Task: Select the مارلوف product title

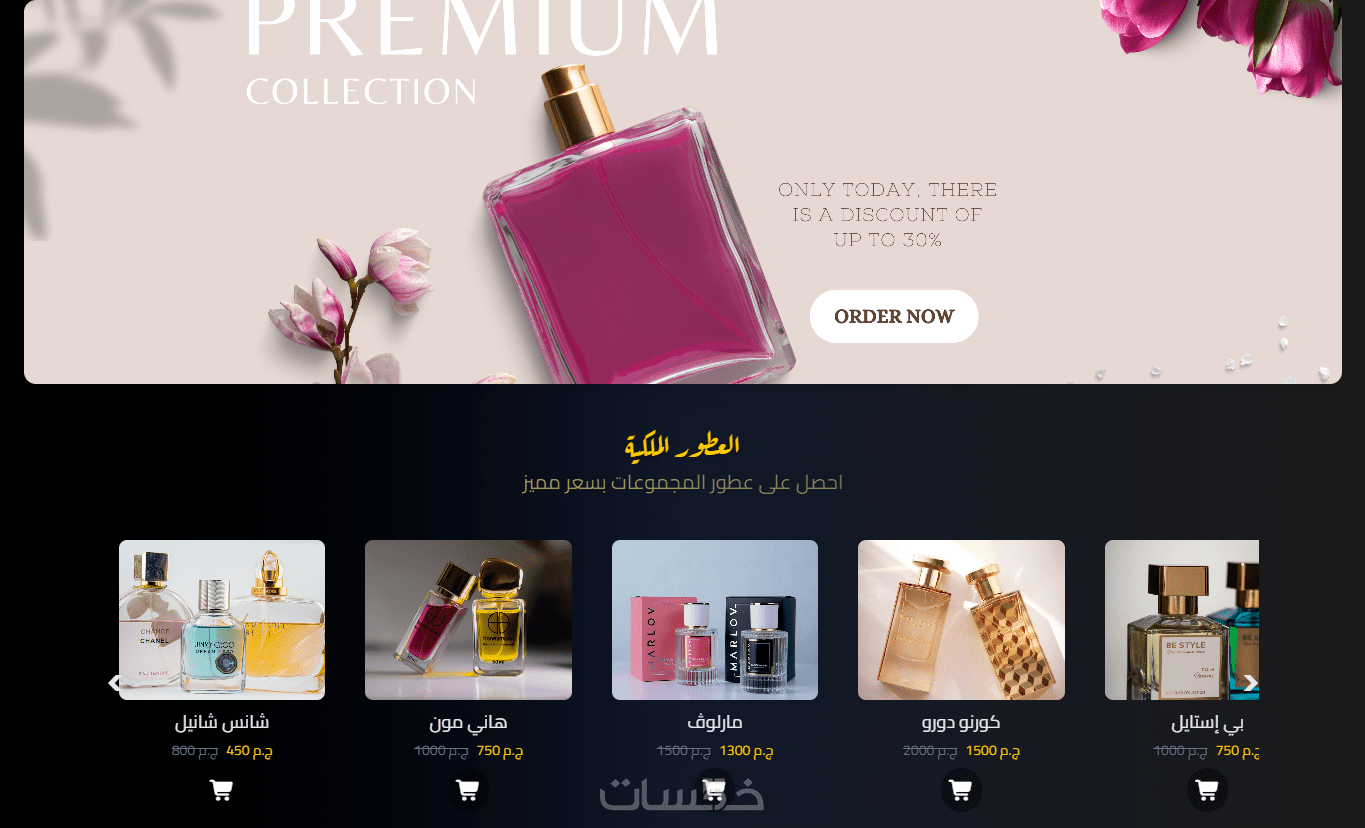Action: point(715,722)
